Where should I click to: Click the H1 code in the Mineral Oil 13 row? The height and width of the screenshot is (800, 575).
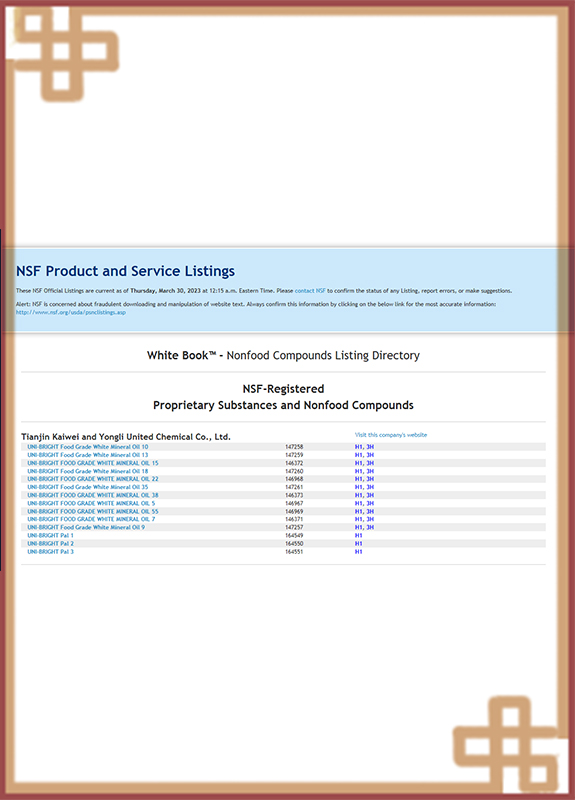[359, 455]
